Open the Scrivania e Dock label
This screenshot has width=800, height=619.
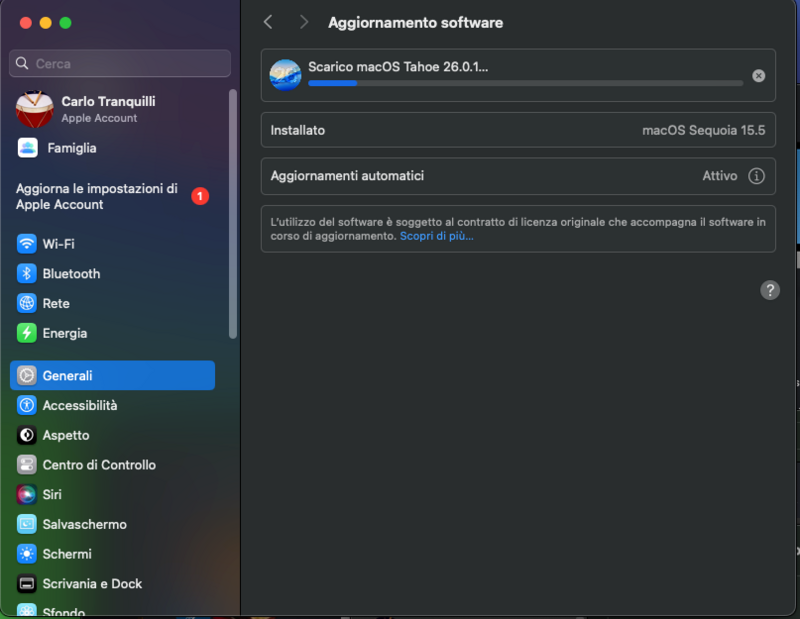click(92, 584)
